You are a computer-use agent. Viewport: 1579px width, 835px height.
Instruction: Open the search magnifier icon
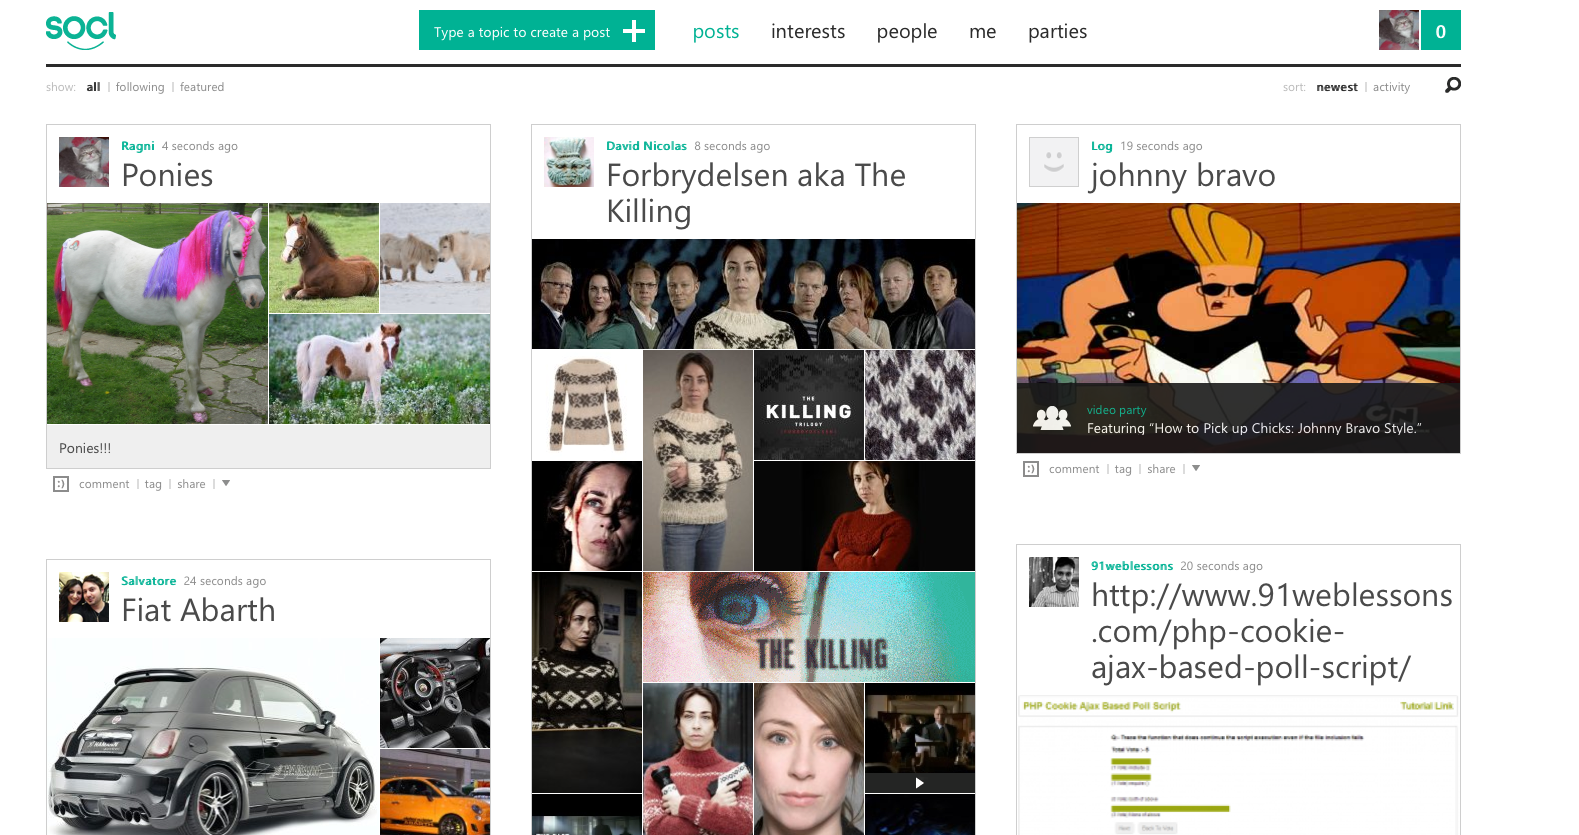1453,86
